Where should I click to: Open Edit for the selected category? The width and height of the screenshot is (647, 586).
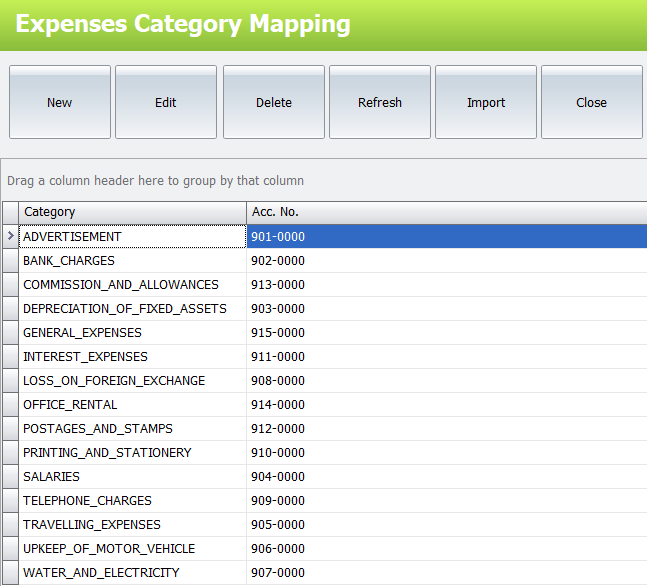point(166,102)
